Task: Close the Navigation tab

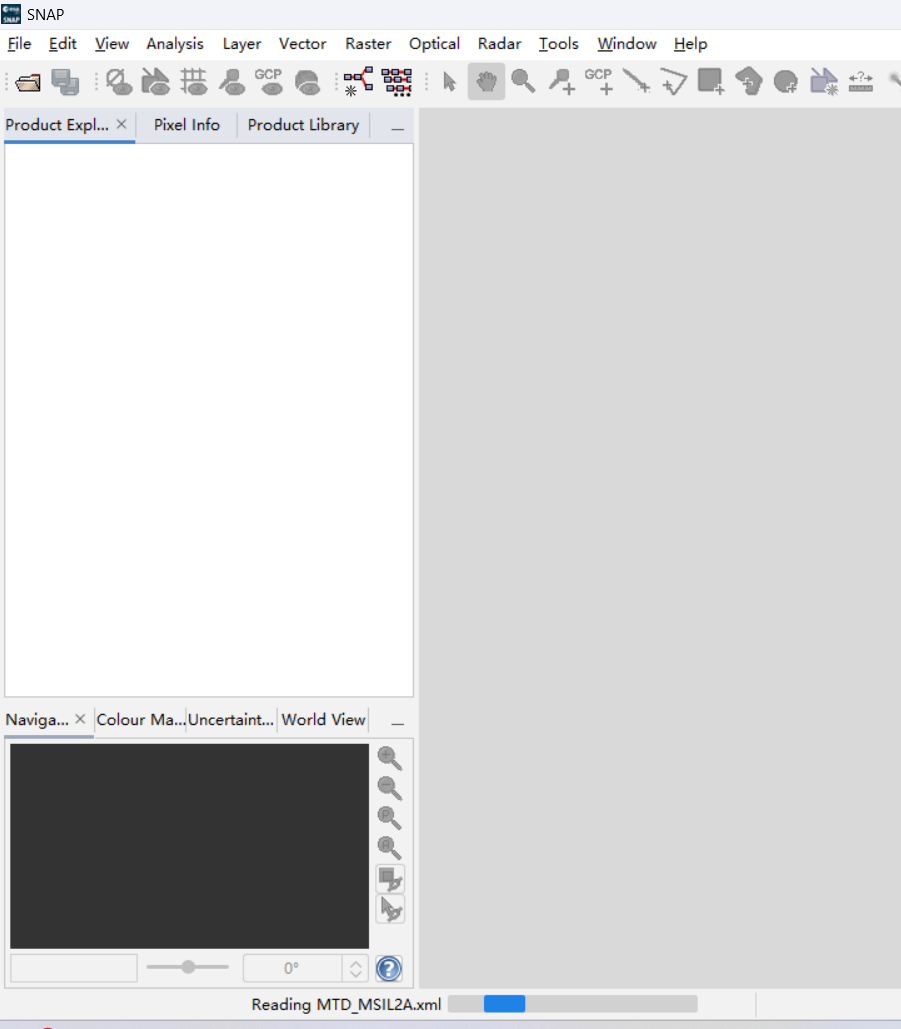Action: [80, 719]
